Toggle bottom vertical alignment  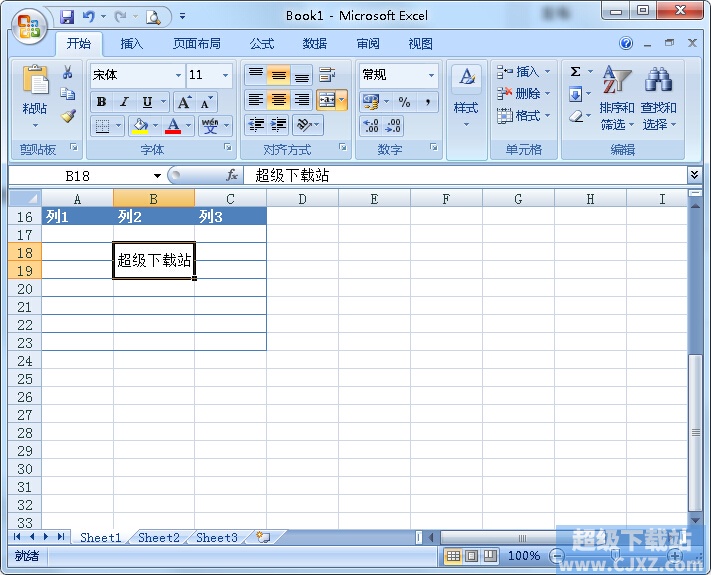pos(302,74)
